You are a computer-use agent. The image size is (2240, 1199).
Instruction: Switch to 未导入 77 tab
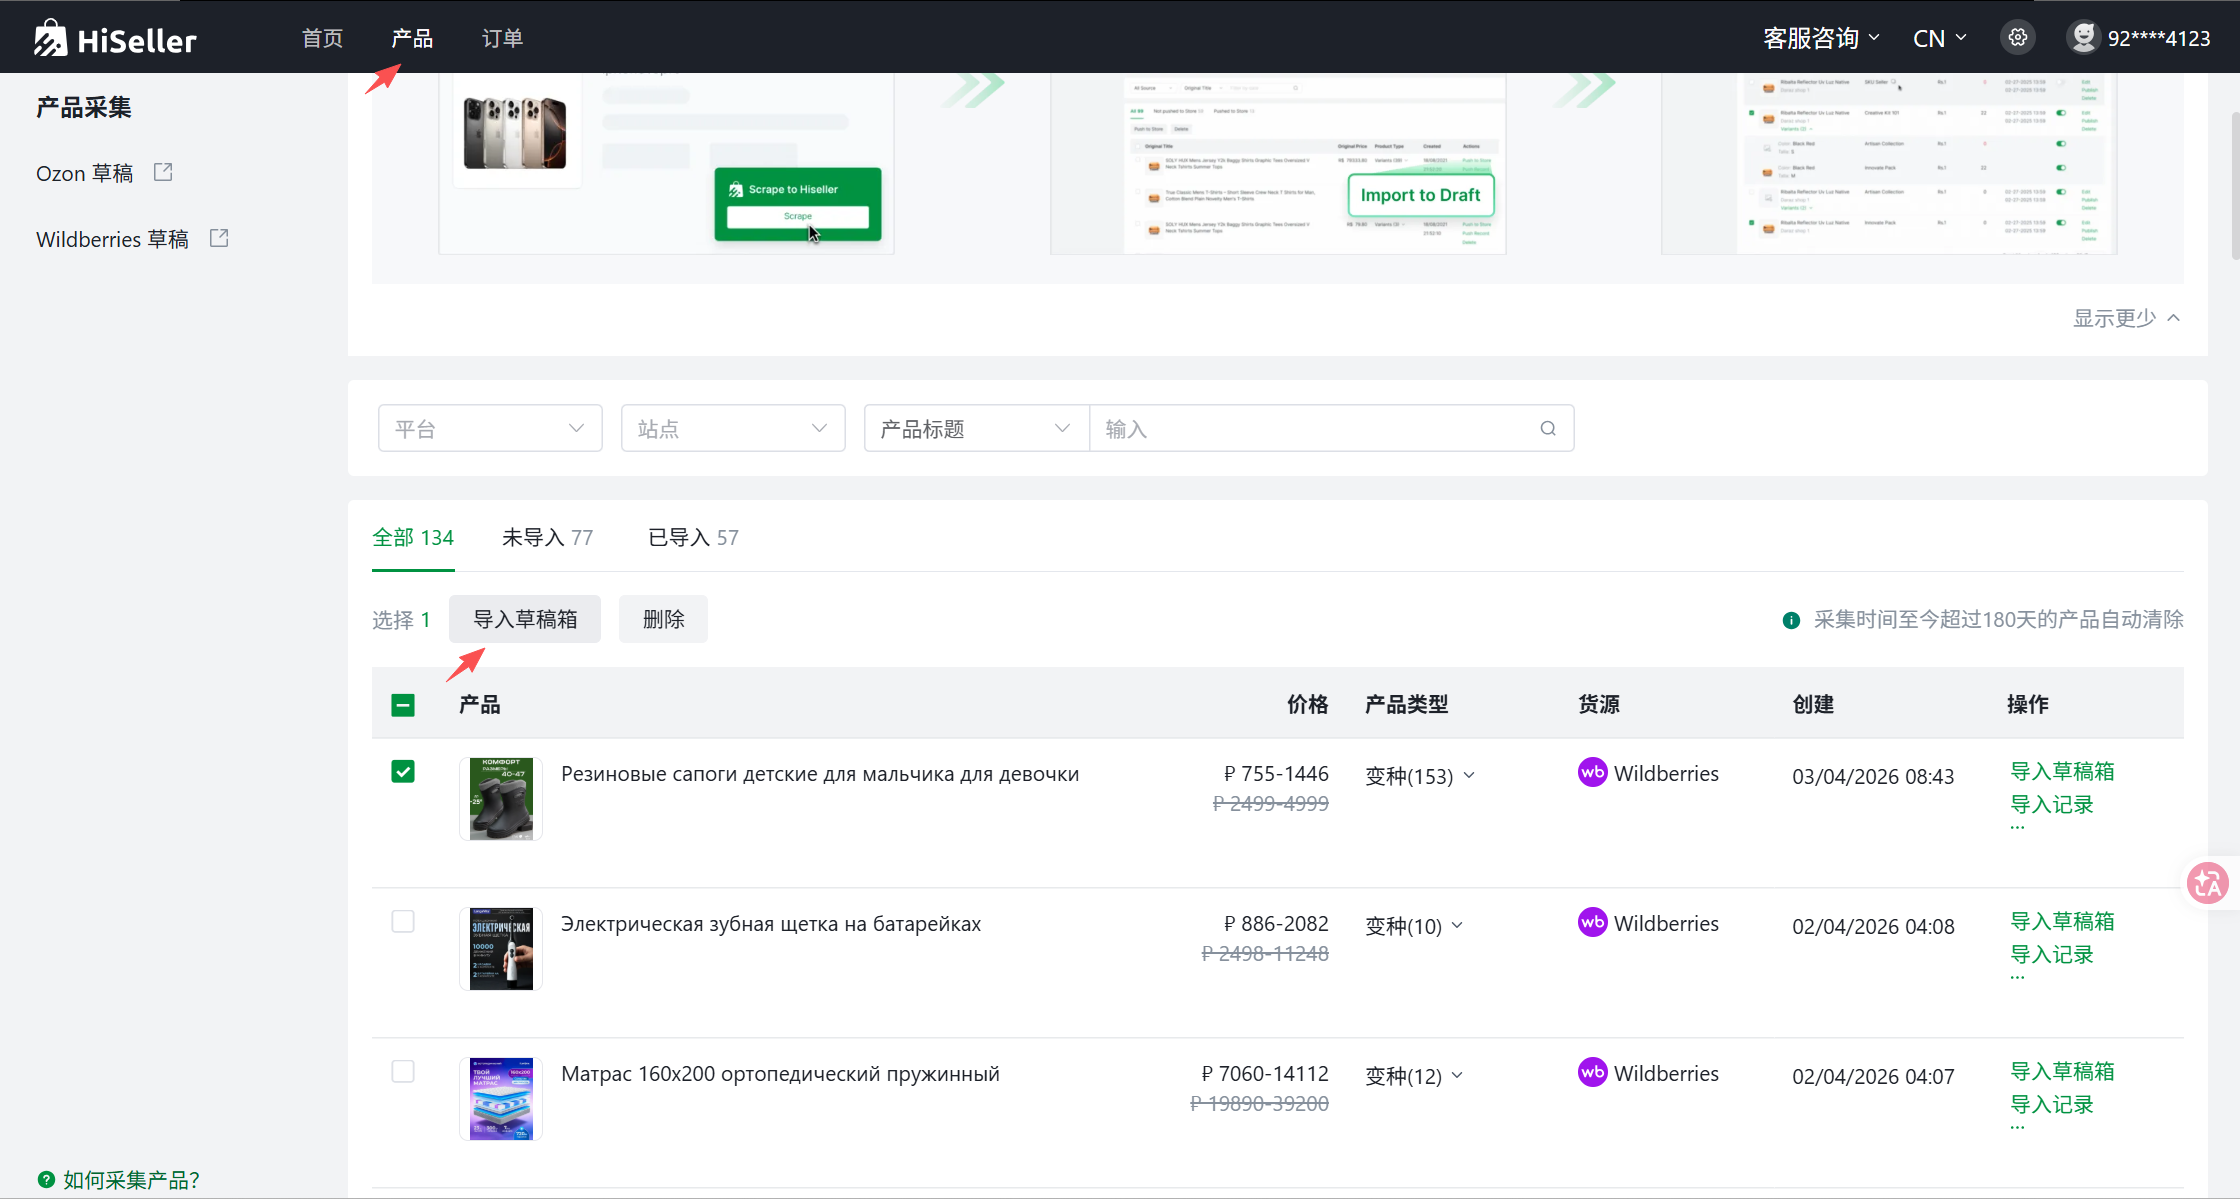tap(547, 538)
